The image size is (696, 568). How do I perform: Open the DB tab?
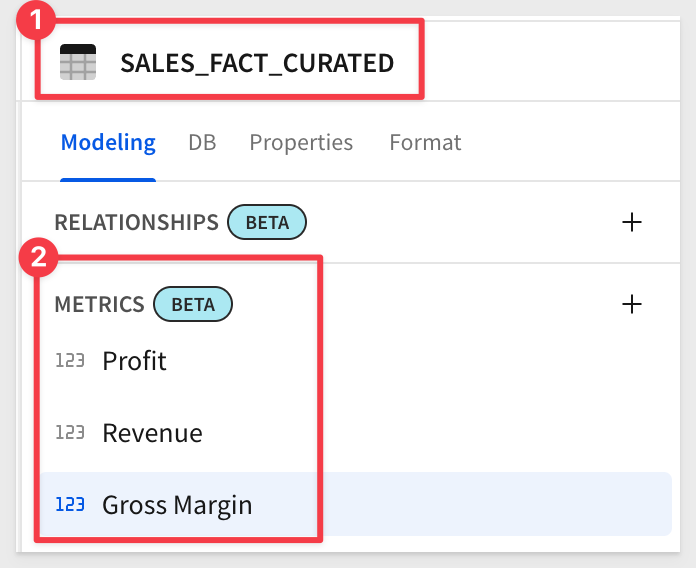click(x=202, y=142)
